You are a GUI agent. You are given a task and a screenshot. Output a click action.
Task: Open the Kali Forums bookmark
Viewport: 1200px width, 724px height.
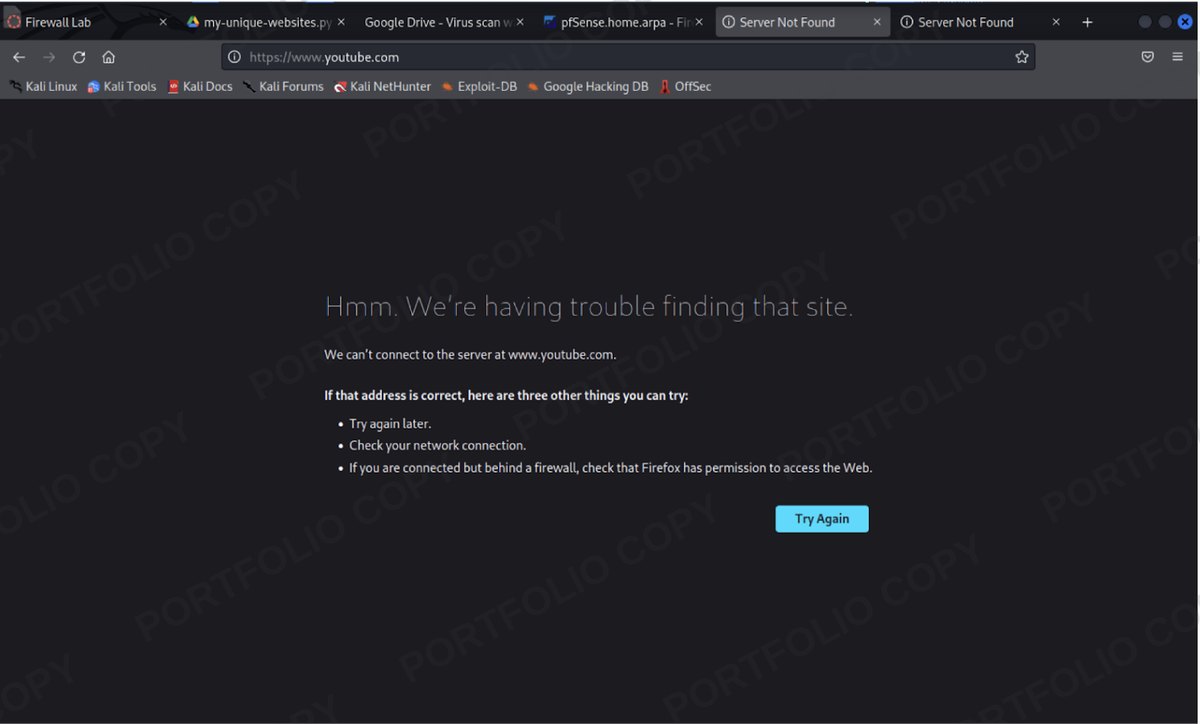[x=283, y=87]
